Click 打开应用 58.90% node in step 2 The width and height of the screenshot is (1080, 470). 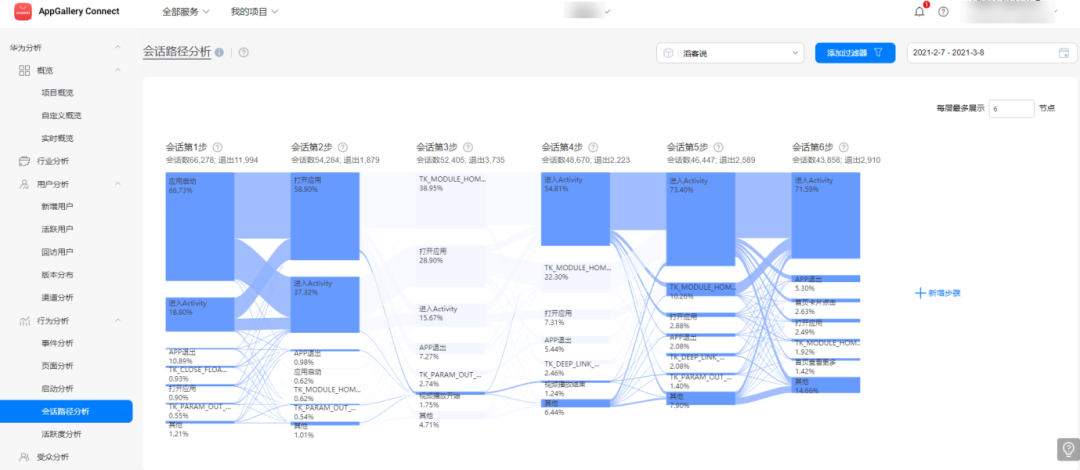(x=325, y=216)
